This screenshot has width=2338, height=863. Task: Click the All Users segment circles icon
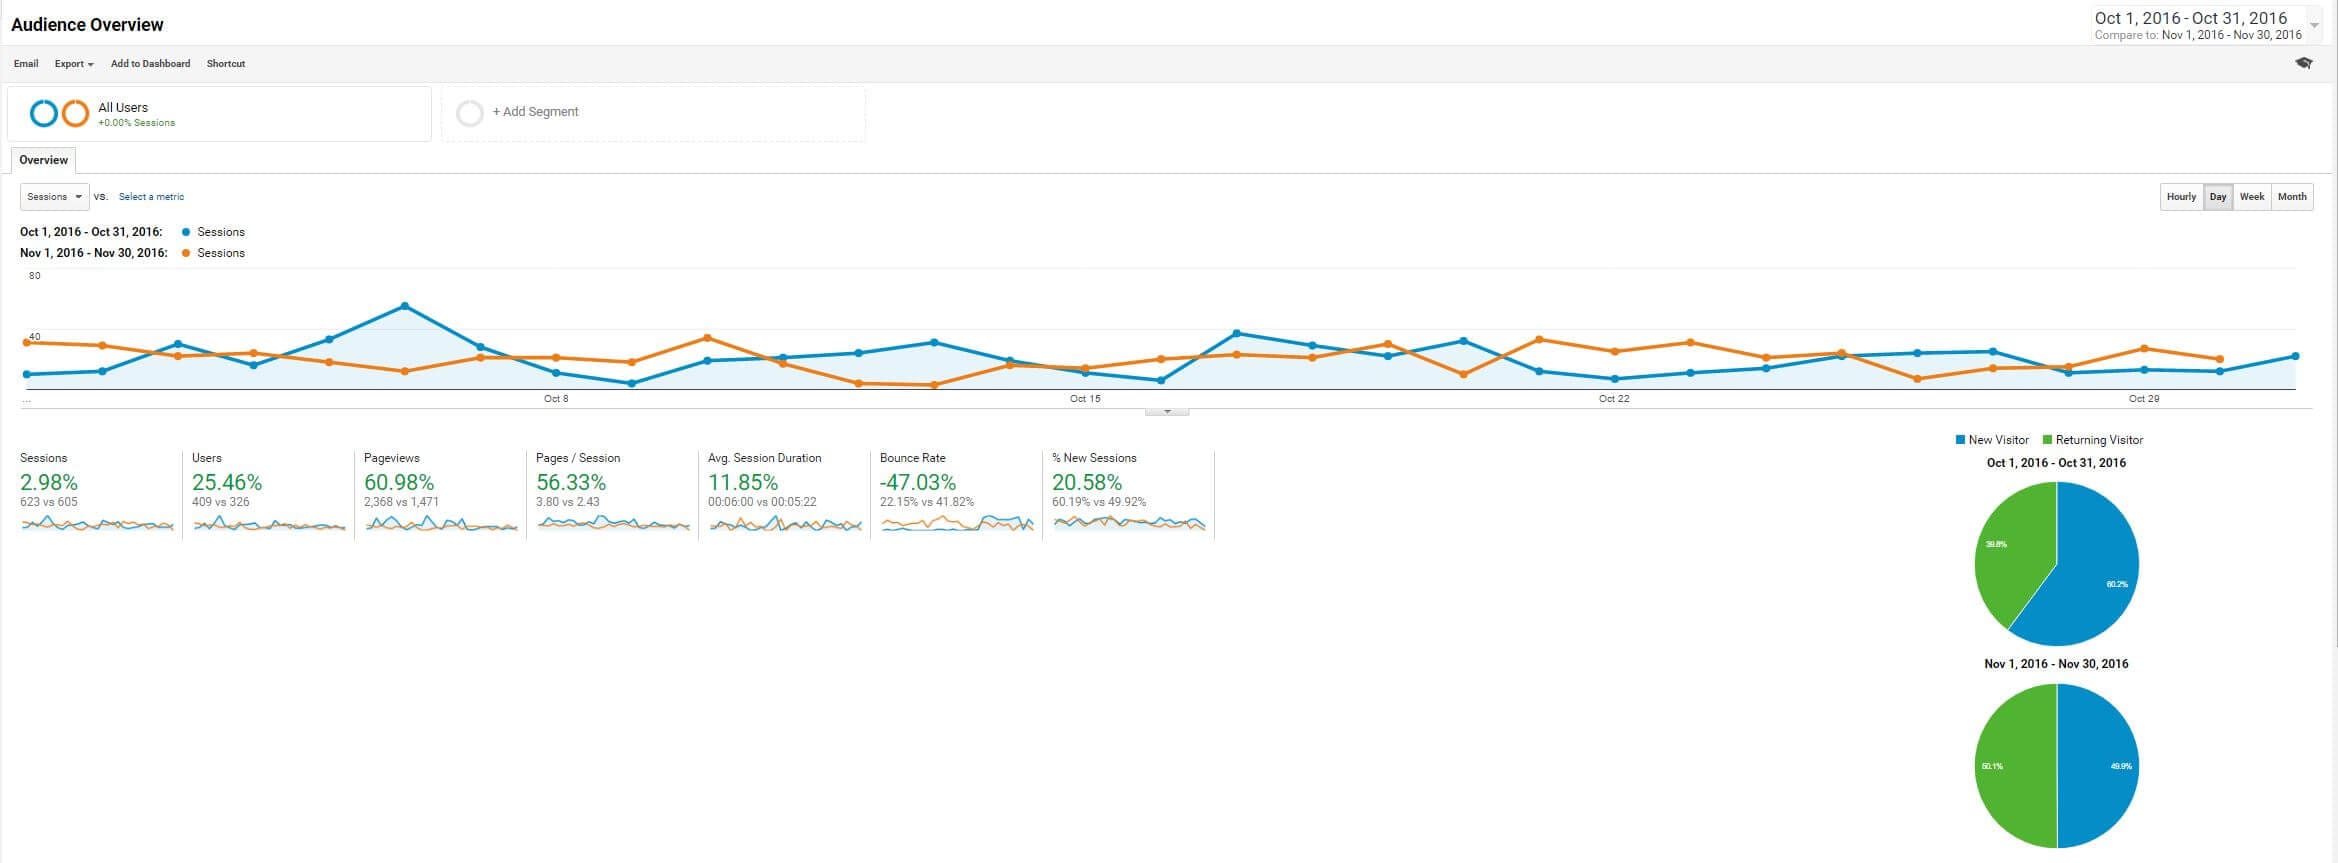[x=59, y=113]
